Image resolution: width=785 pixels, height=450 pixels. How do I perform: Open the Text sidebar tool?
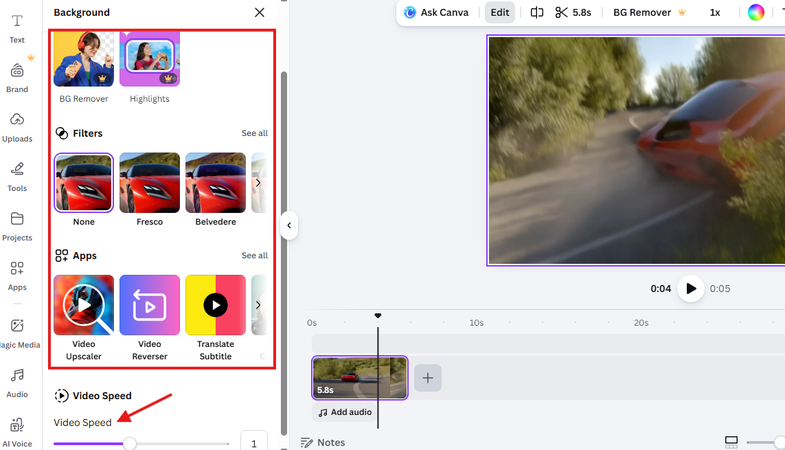pos(17,29)
